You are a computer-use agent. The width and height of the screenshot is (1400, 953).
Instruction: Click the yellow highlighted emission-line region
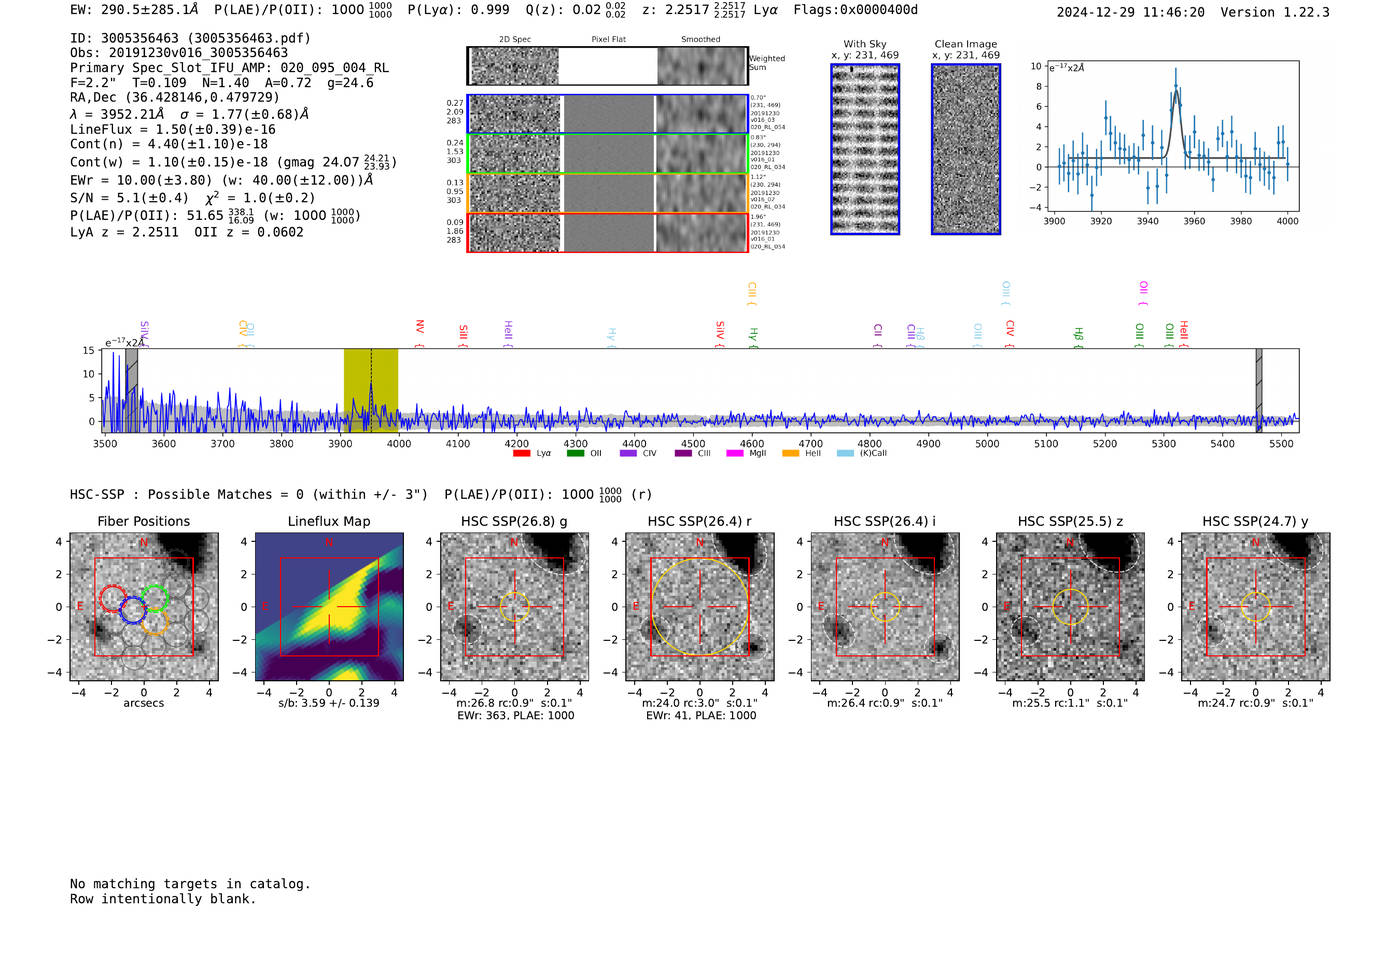371,390
